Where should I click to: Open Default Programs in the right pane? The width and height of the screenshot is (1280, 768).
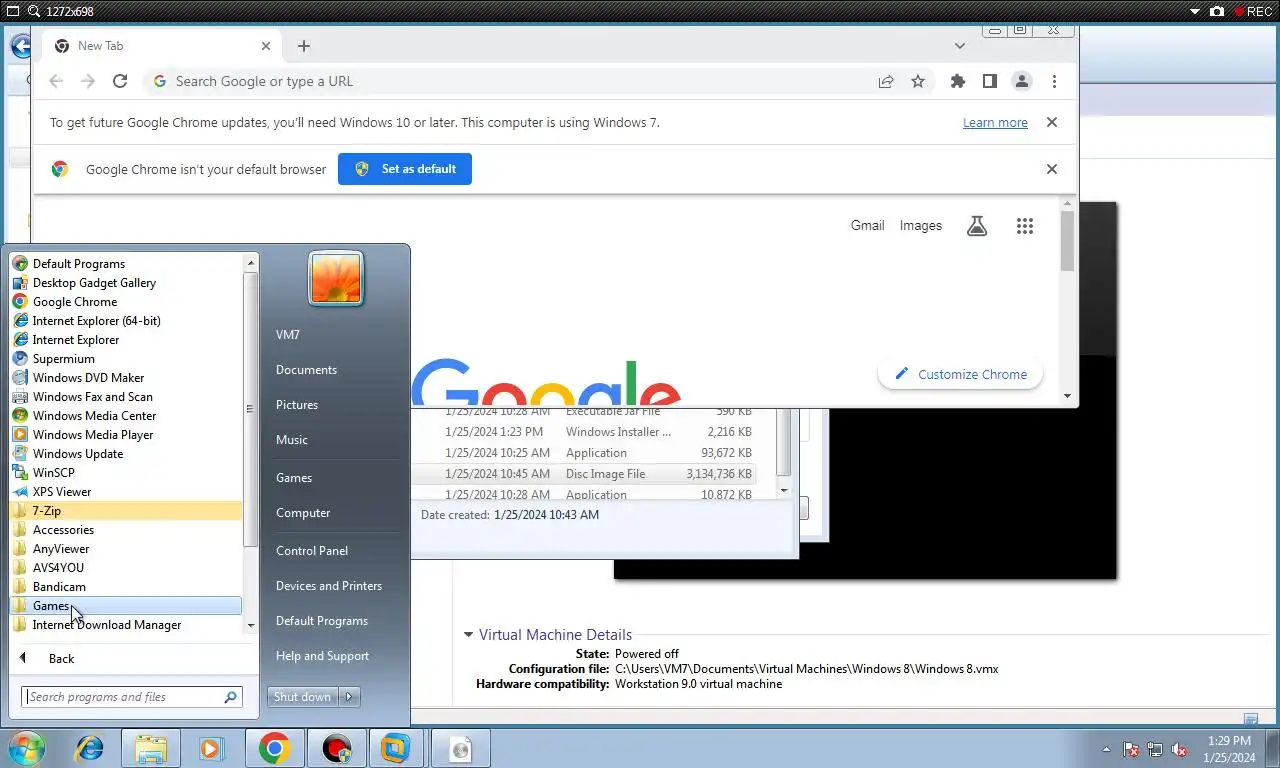click(322, 621)
